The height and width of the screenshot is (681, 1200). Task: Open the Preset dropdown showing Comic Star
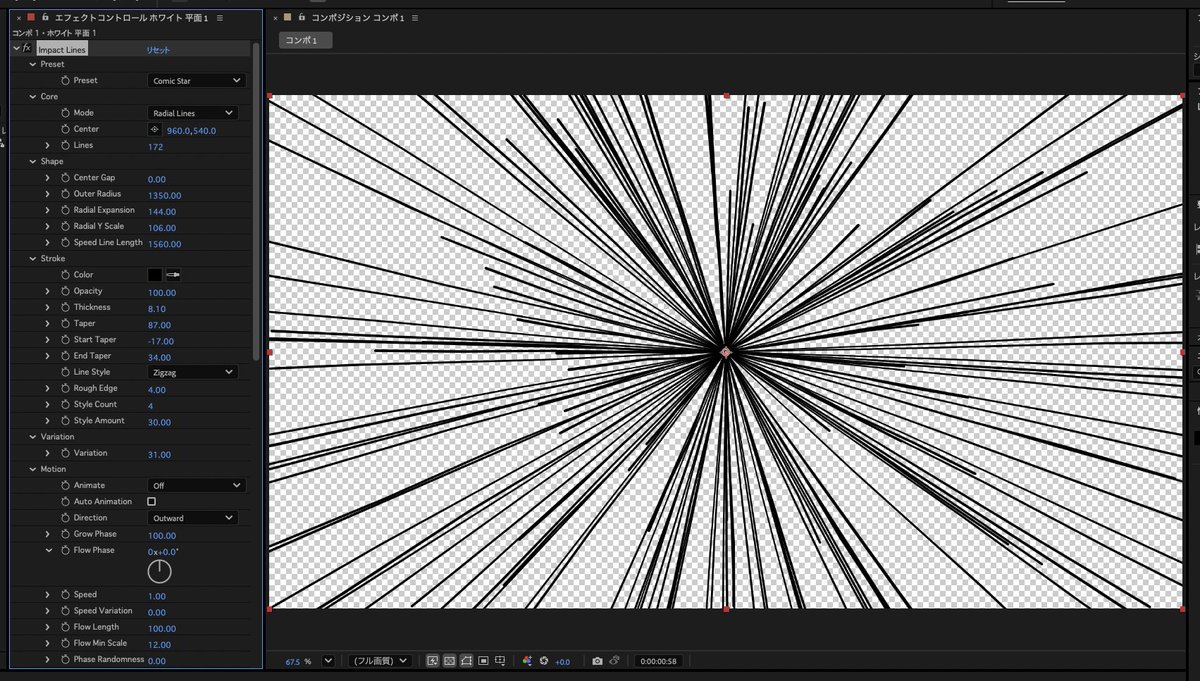196,80
